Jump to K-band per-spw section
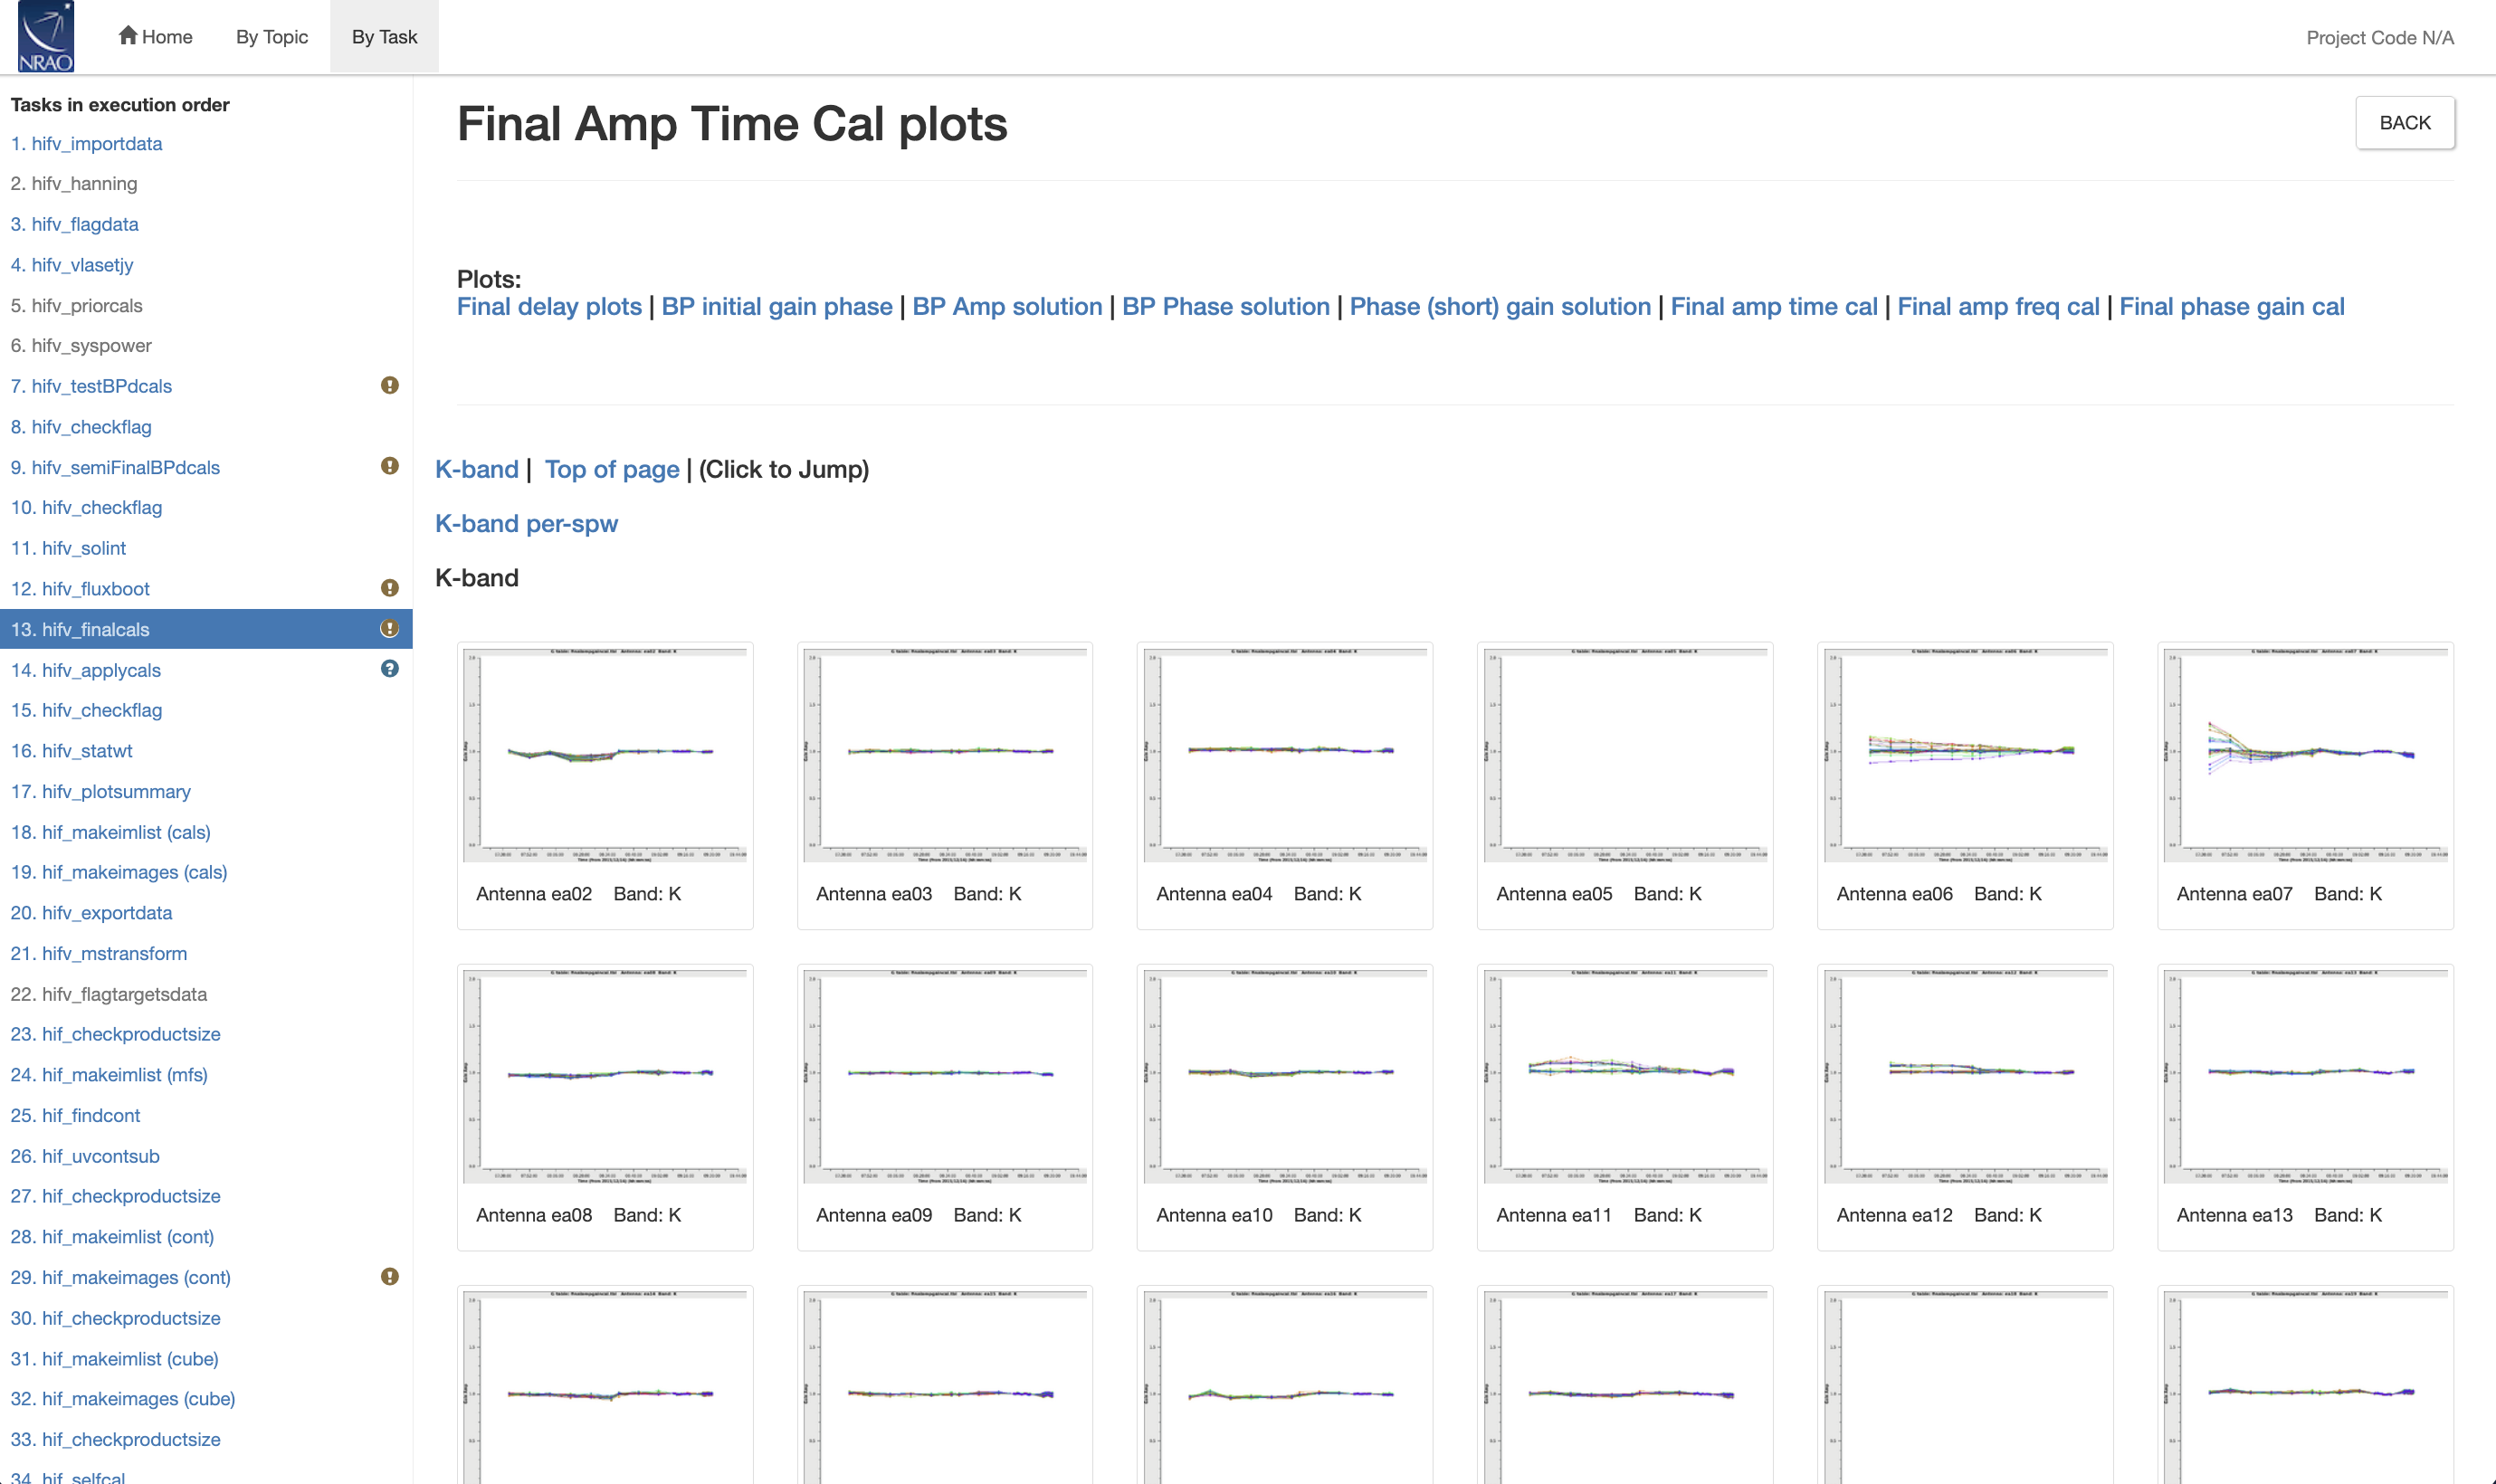Screen dimensions: 2496x1484 tap(526, 524)
